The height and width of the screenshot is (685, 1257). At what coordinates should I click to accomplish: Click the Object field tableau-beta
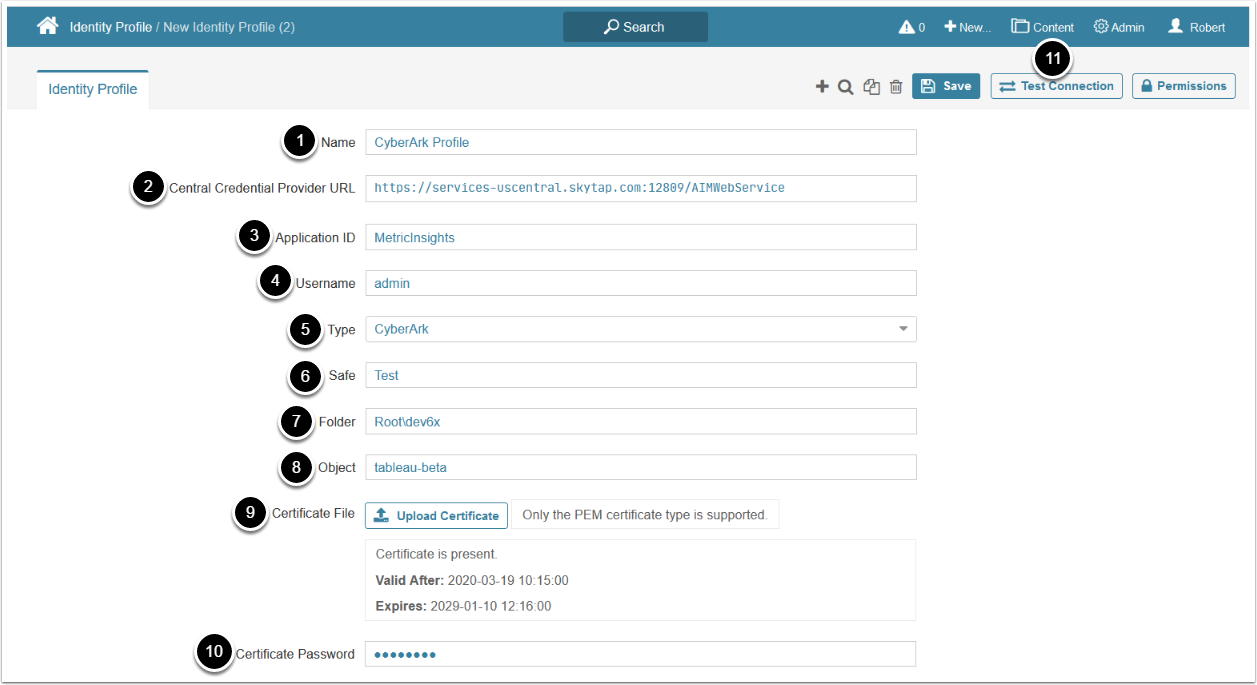coord(641,467)
